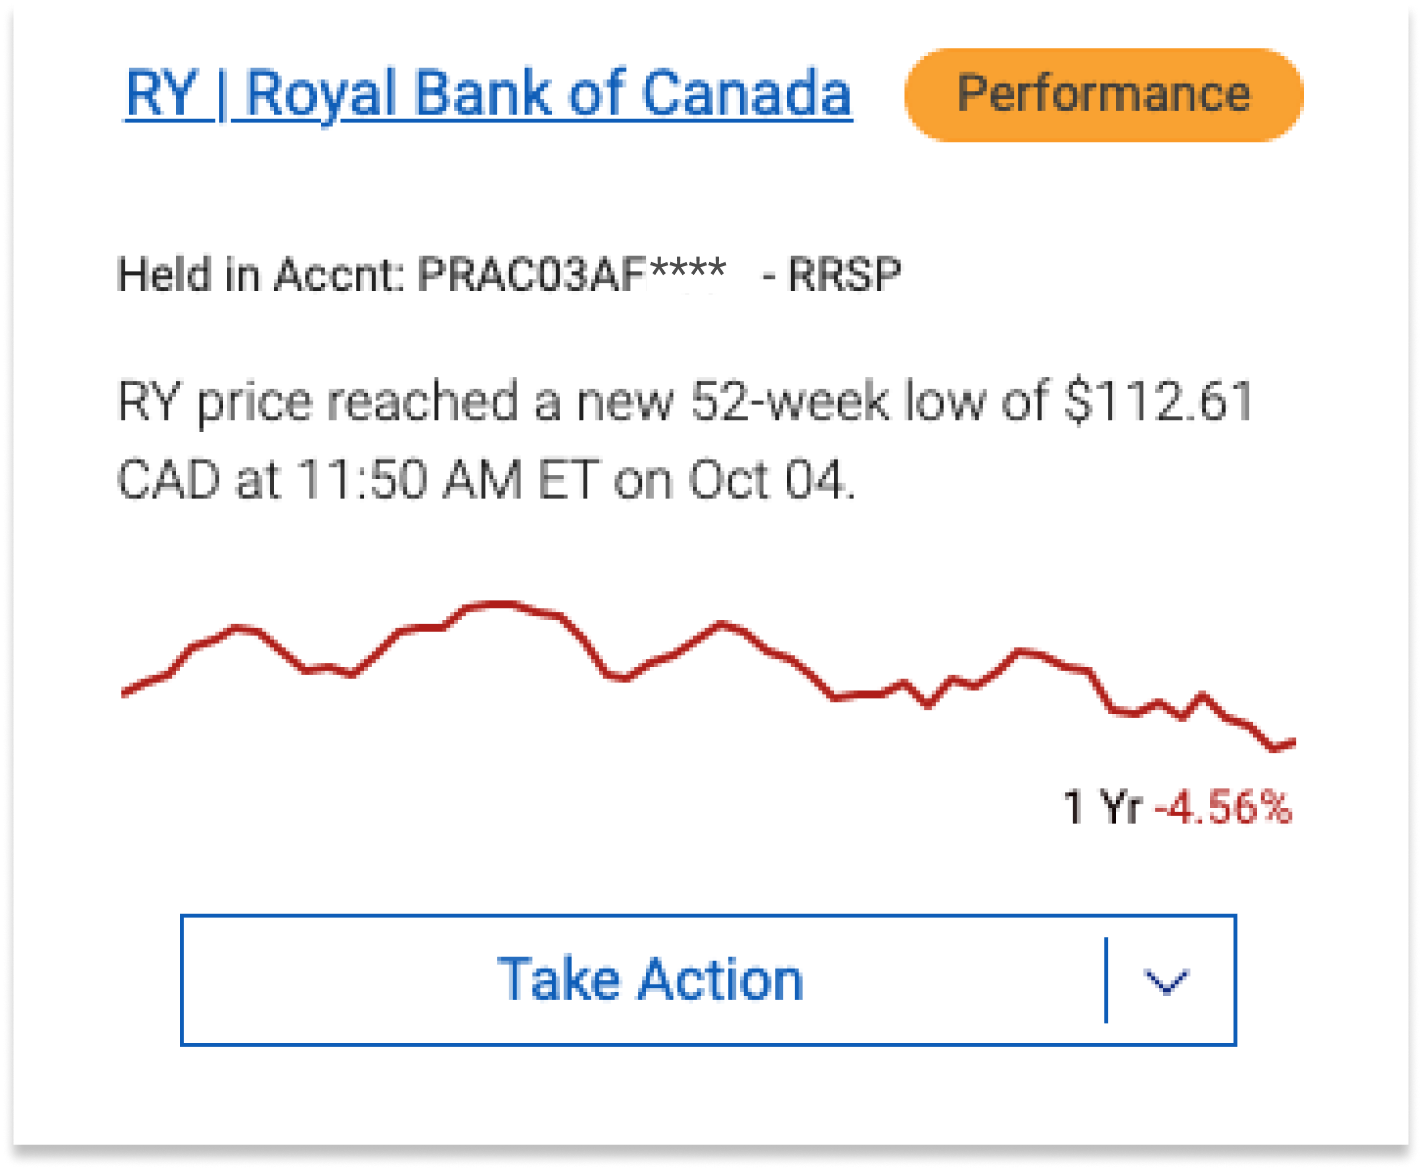Open the RY Royal Bank of Canada link
Viewport: 1420px width, 1168px height.
(x=488, y=95)
